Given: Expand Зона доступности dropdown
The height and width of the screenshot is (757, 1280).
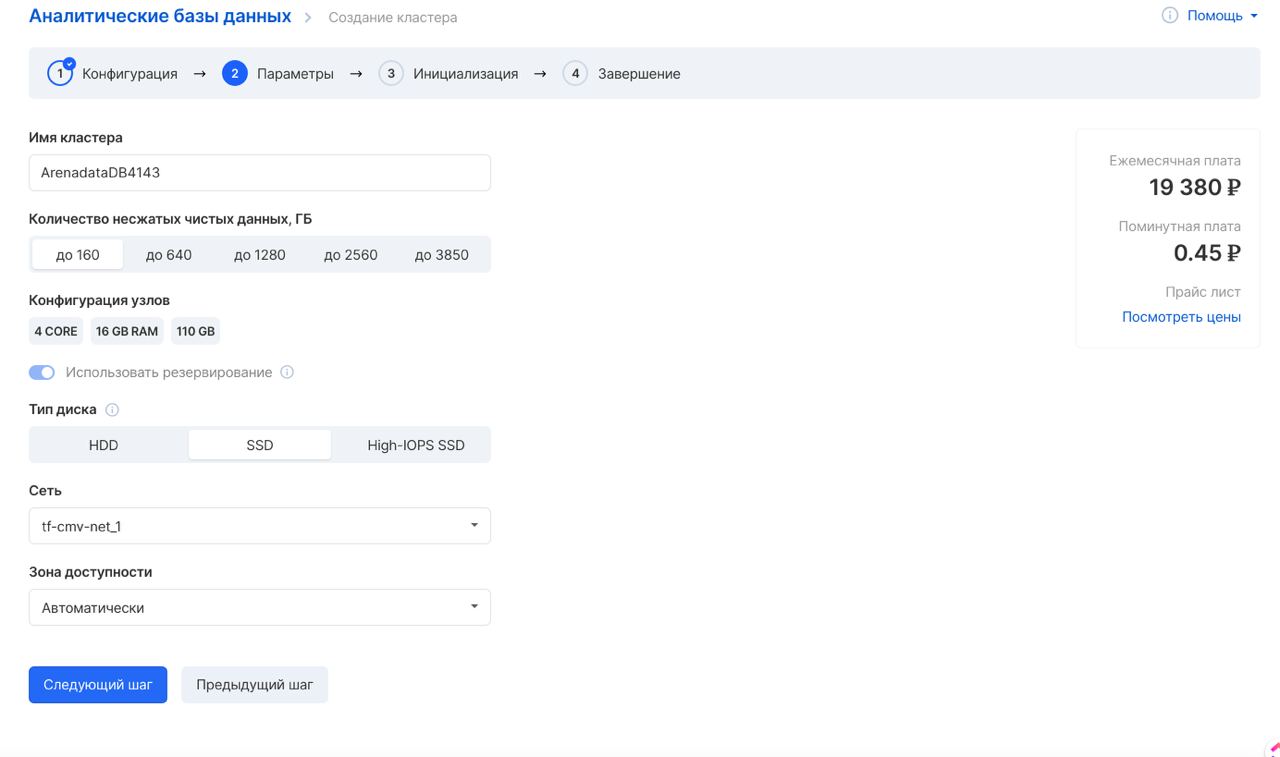Looking at the screenshot, I should (x=260, y=608).
